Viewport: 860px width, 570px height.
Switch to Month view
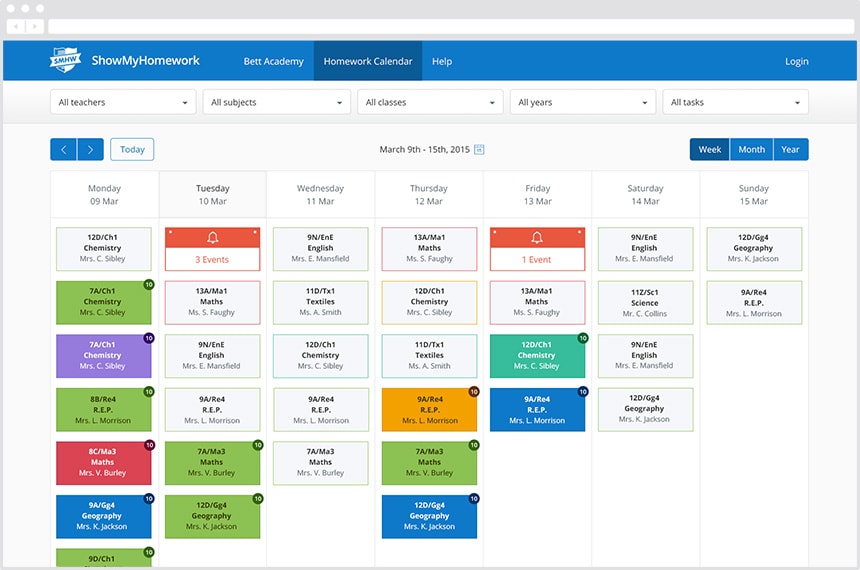pyautogui.click(x=751, y=149)
